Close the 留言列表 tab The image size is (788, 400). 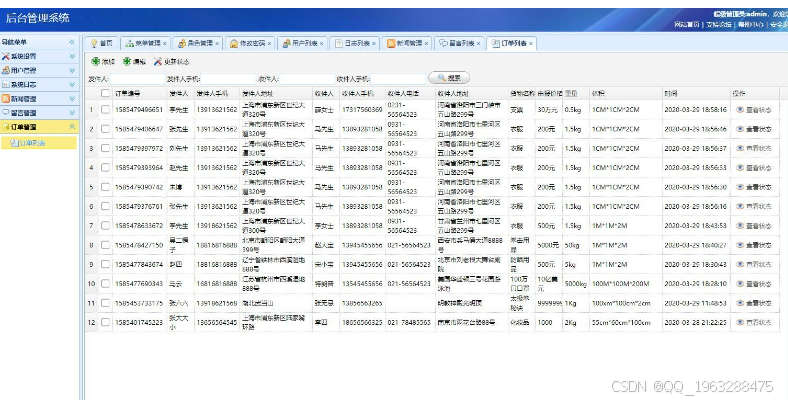(478, 44)
